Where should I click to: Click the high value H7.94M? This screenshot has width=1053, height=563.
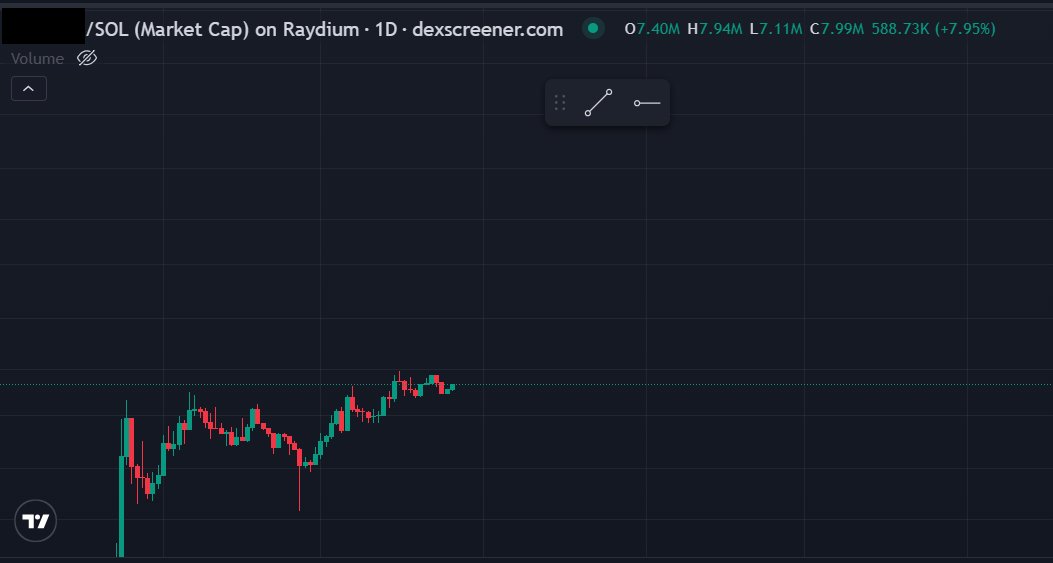[x=715, y=29]
